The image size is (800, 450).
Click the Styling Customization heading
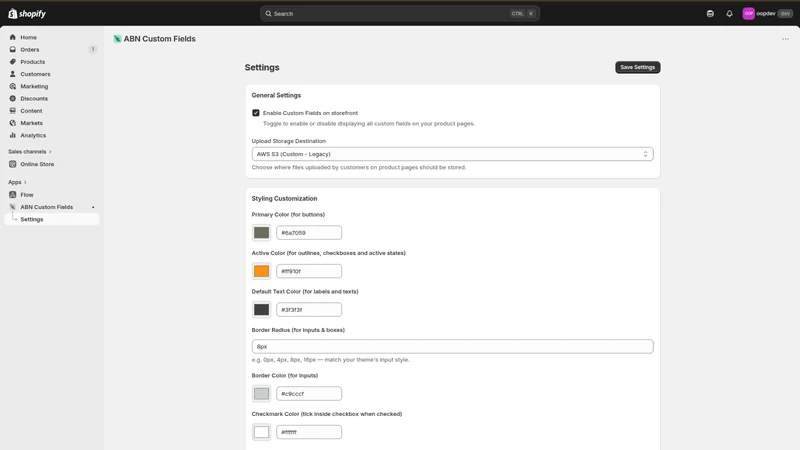284,198
